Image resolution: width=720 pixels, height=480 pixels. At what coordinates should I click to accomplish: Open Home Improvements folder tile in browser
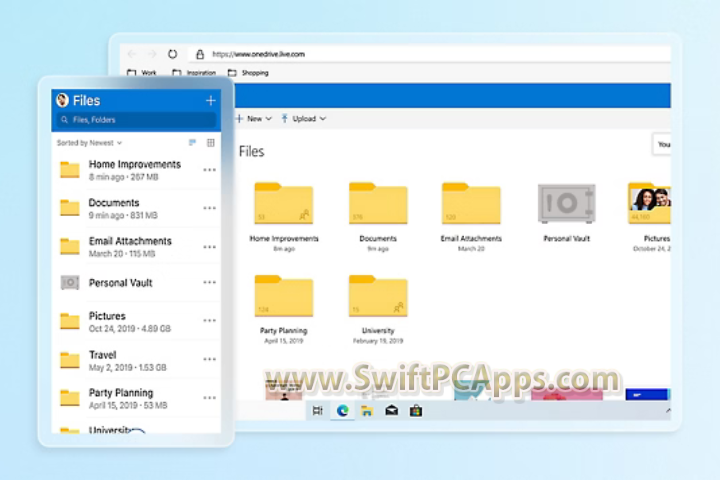point(284,216)
